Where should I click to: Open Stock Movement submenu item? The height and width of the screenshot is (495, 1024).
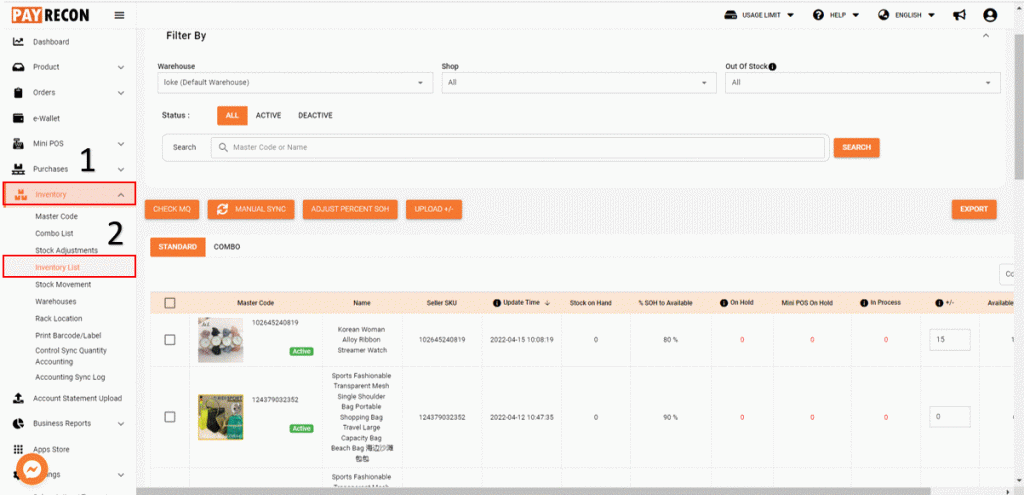click(63, 285)
